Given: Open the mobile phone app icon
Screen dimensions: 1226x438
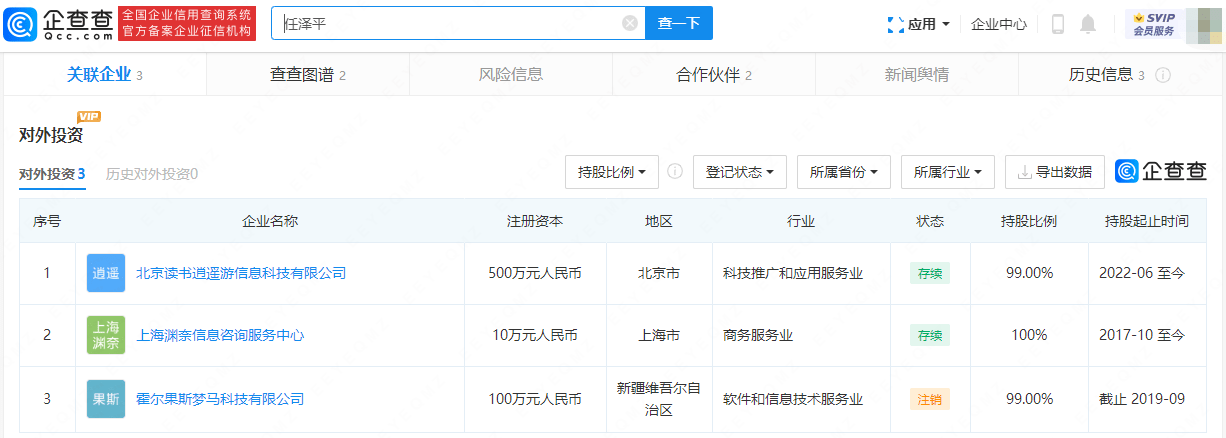Looking at the screenshot, I should 1058,24.
